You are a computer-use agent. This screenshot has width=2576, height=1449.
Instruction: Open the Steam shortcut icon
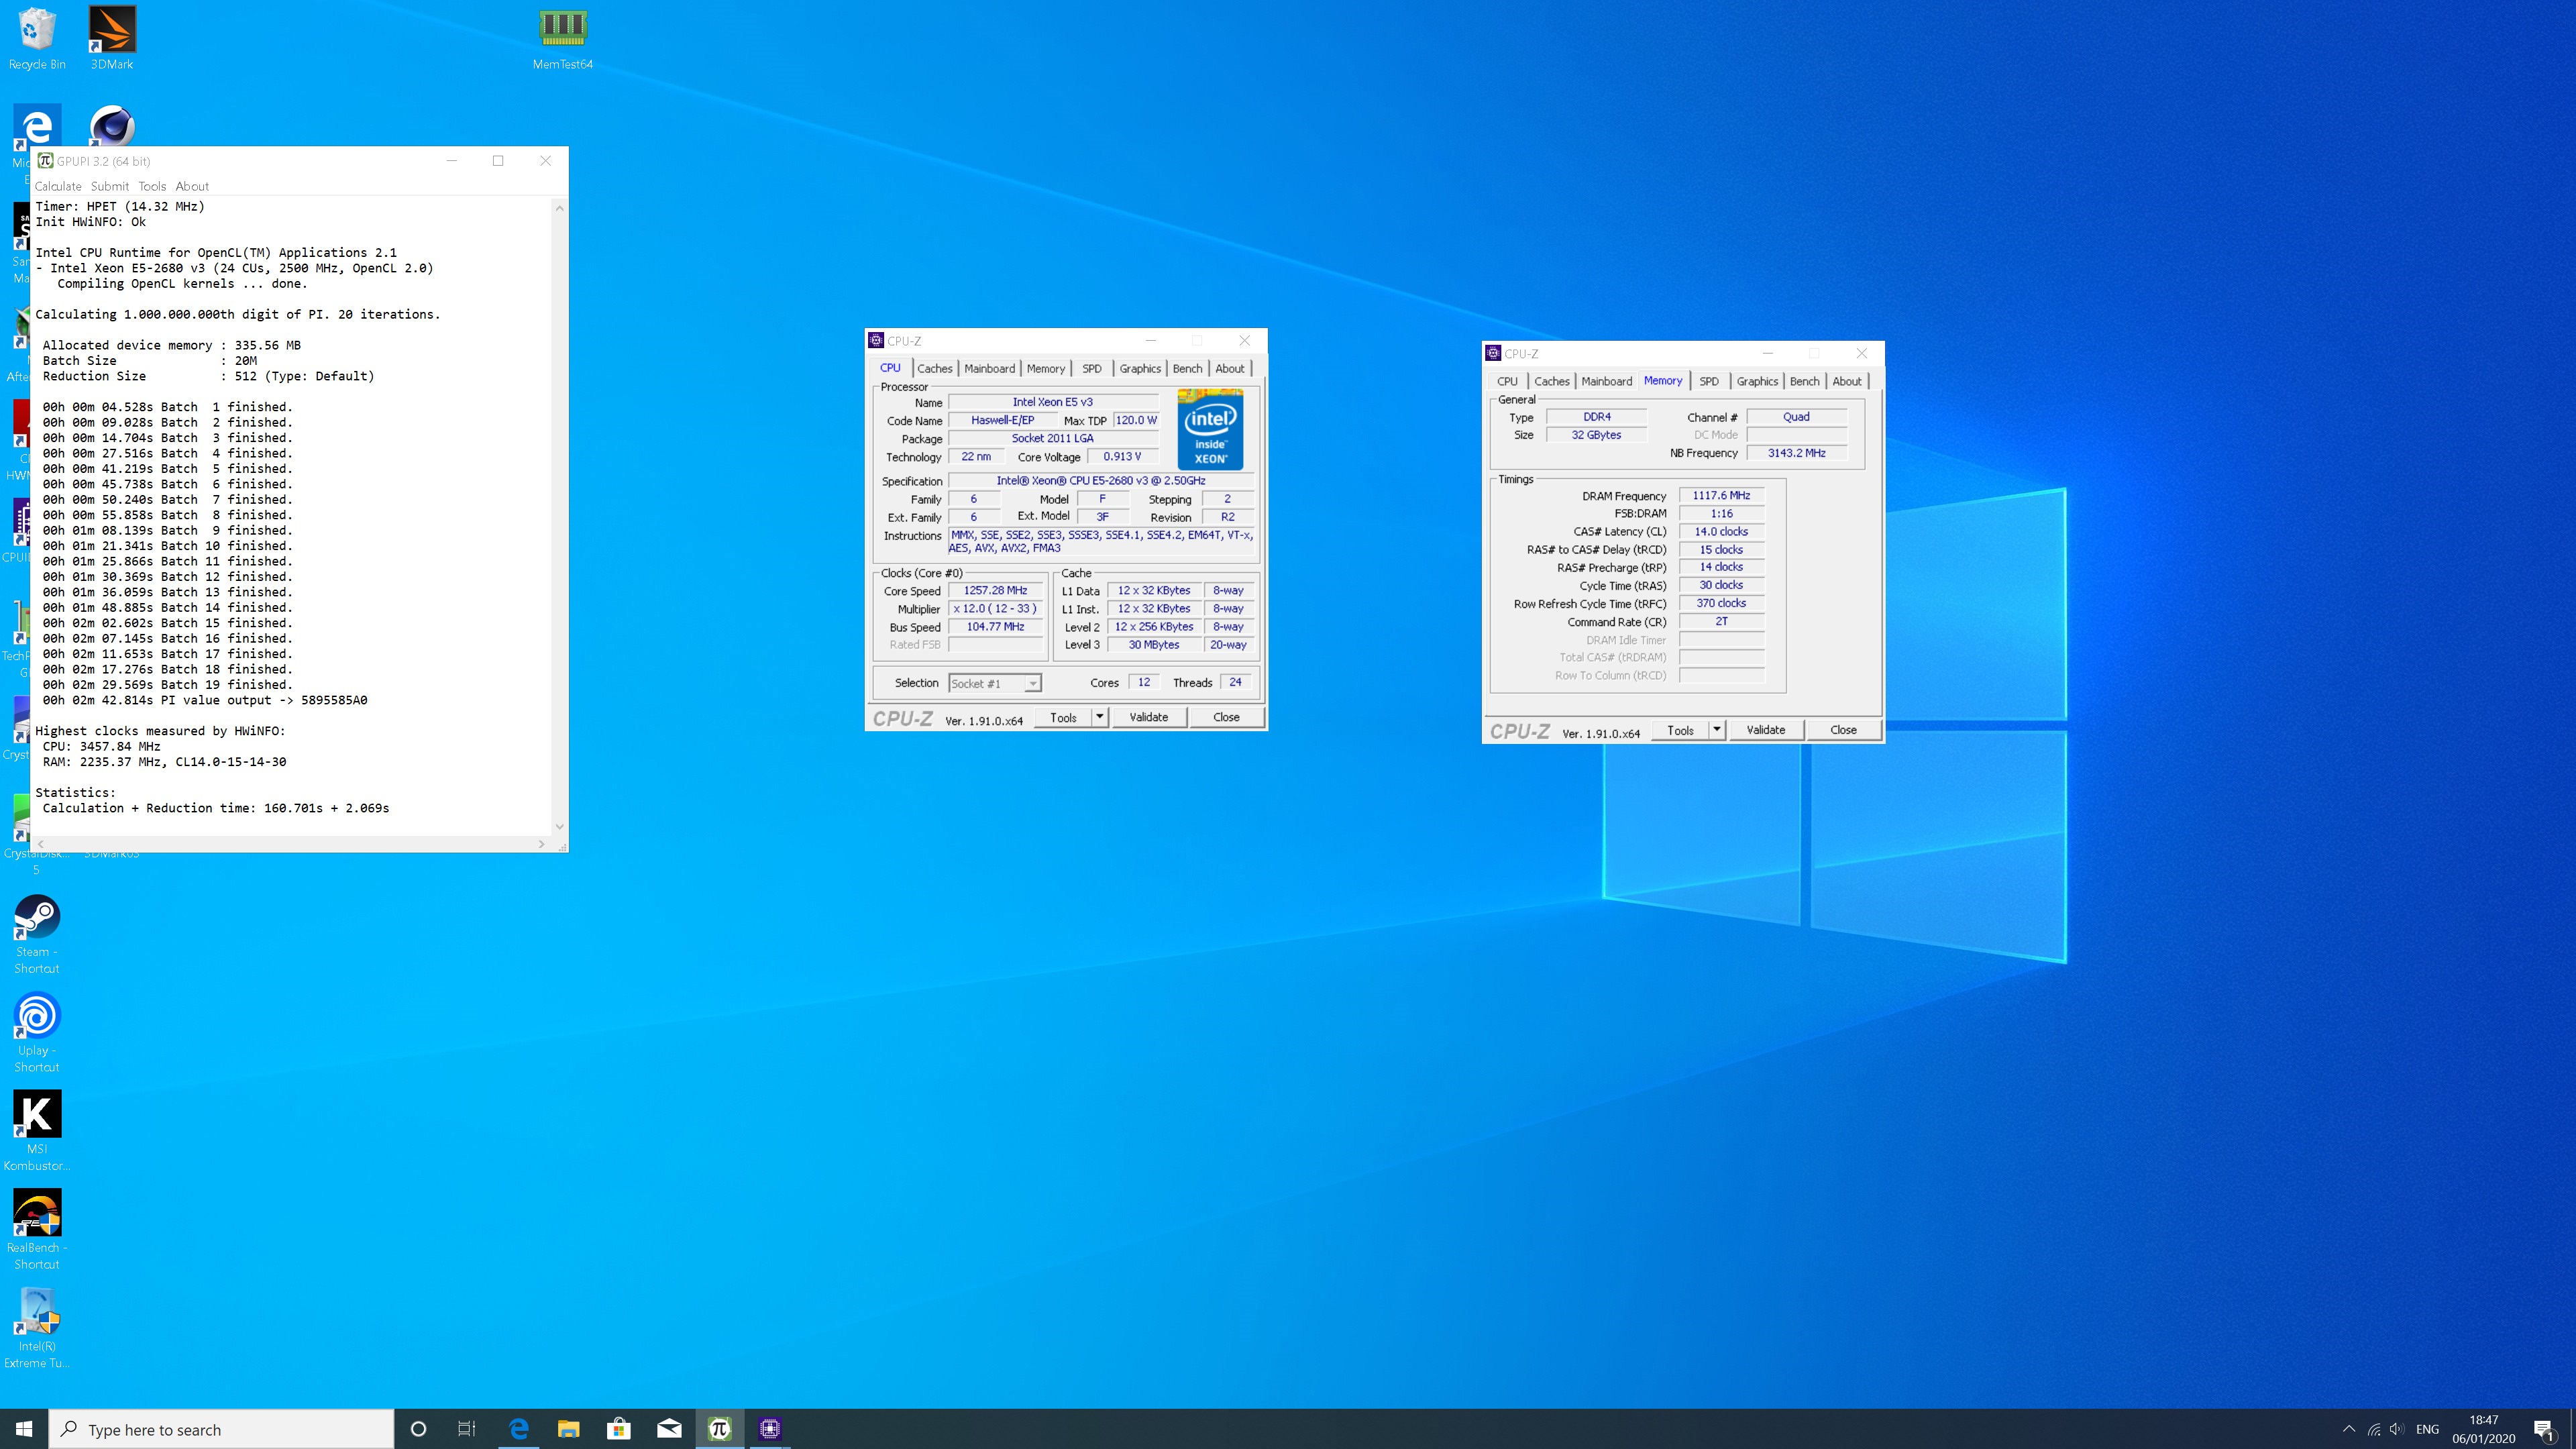point(37,933)
